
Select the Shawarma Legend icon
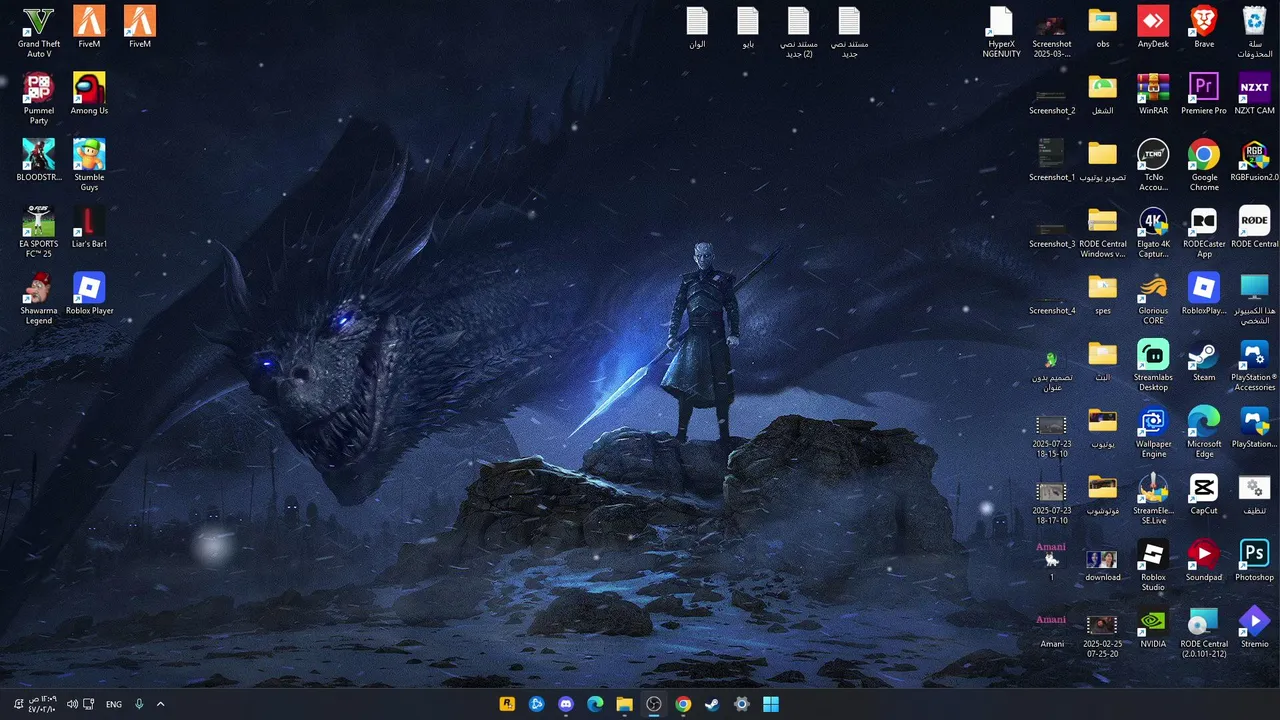[x=39, y=298]
